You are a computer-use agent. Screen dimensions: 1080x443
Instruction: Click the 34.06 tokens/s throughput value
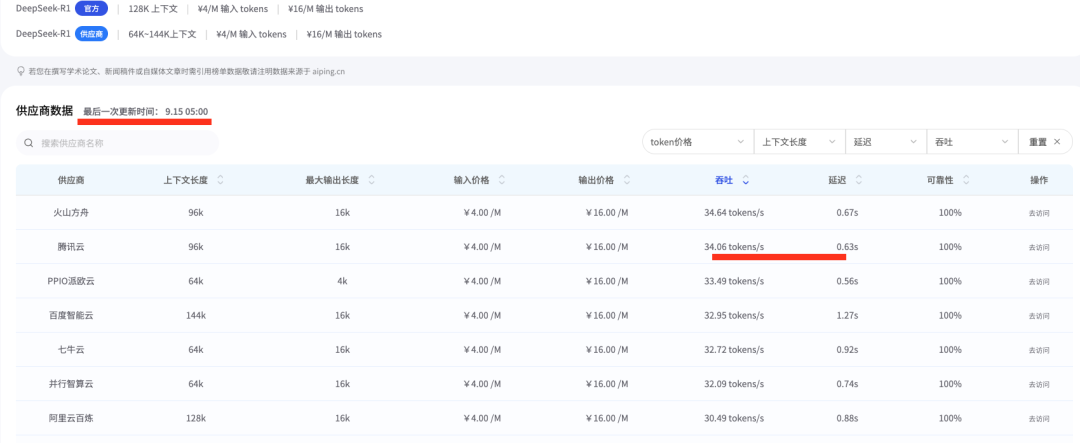click(x=734, y=247)
